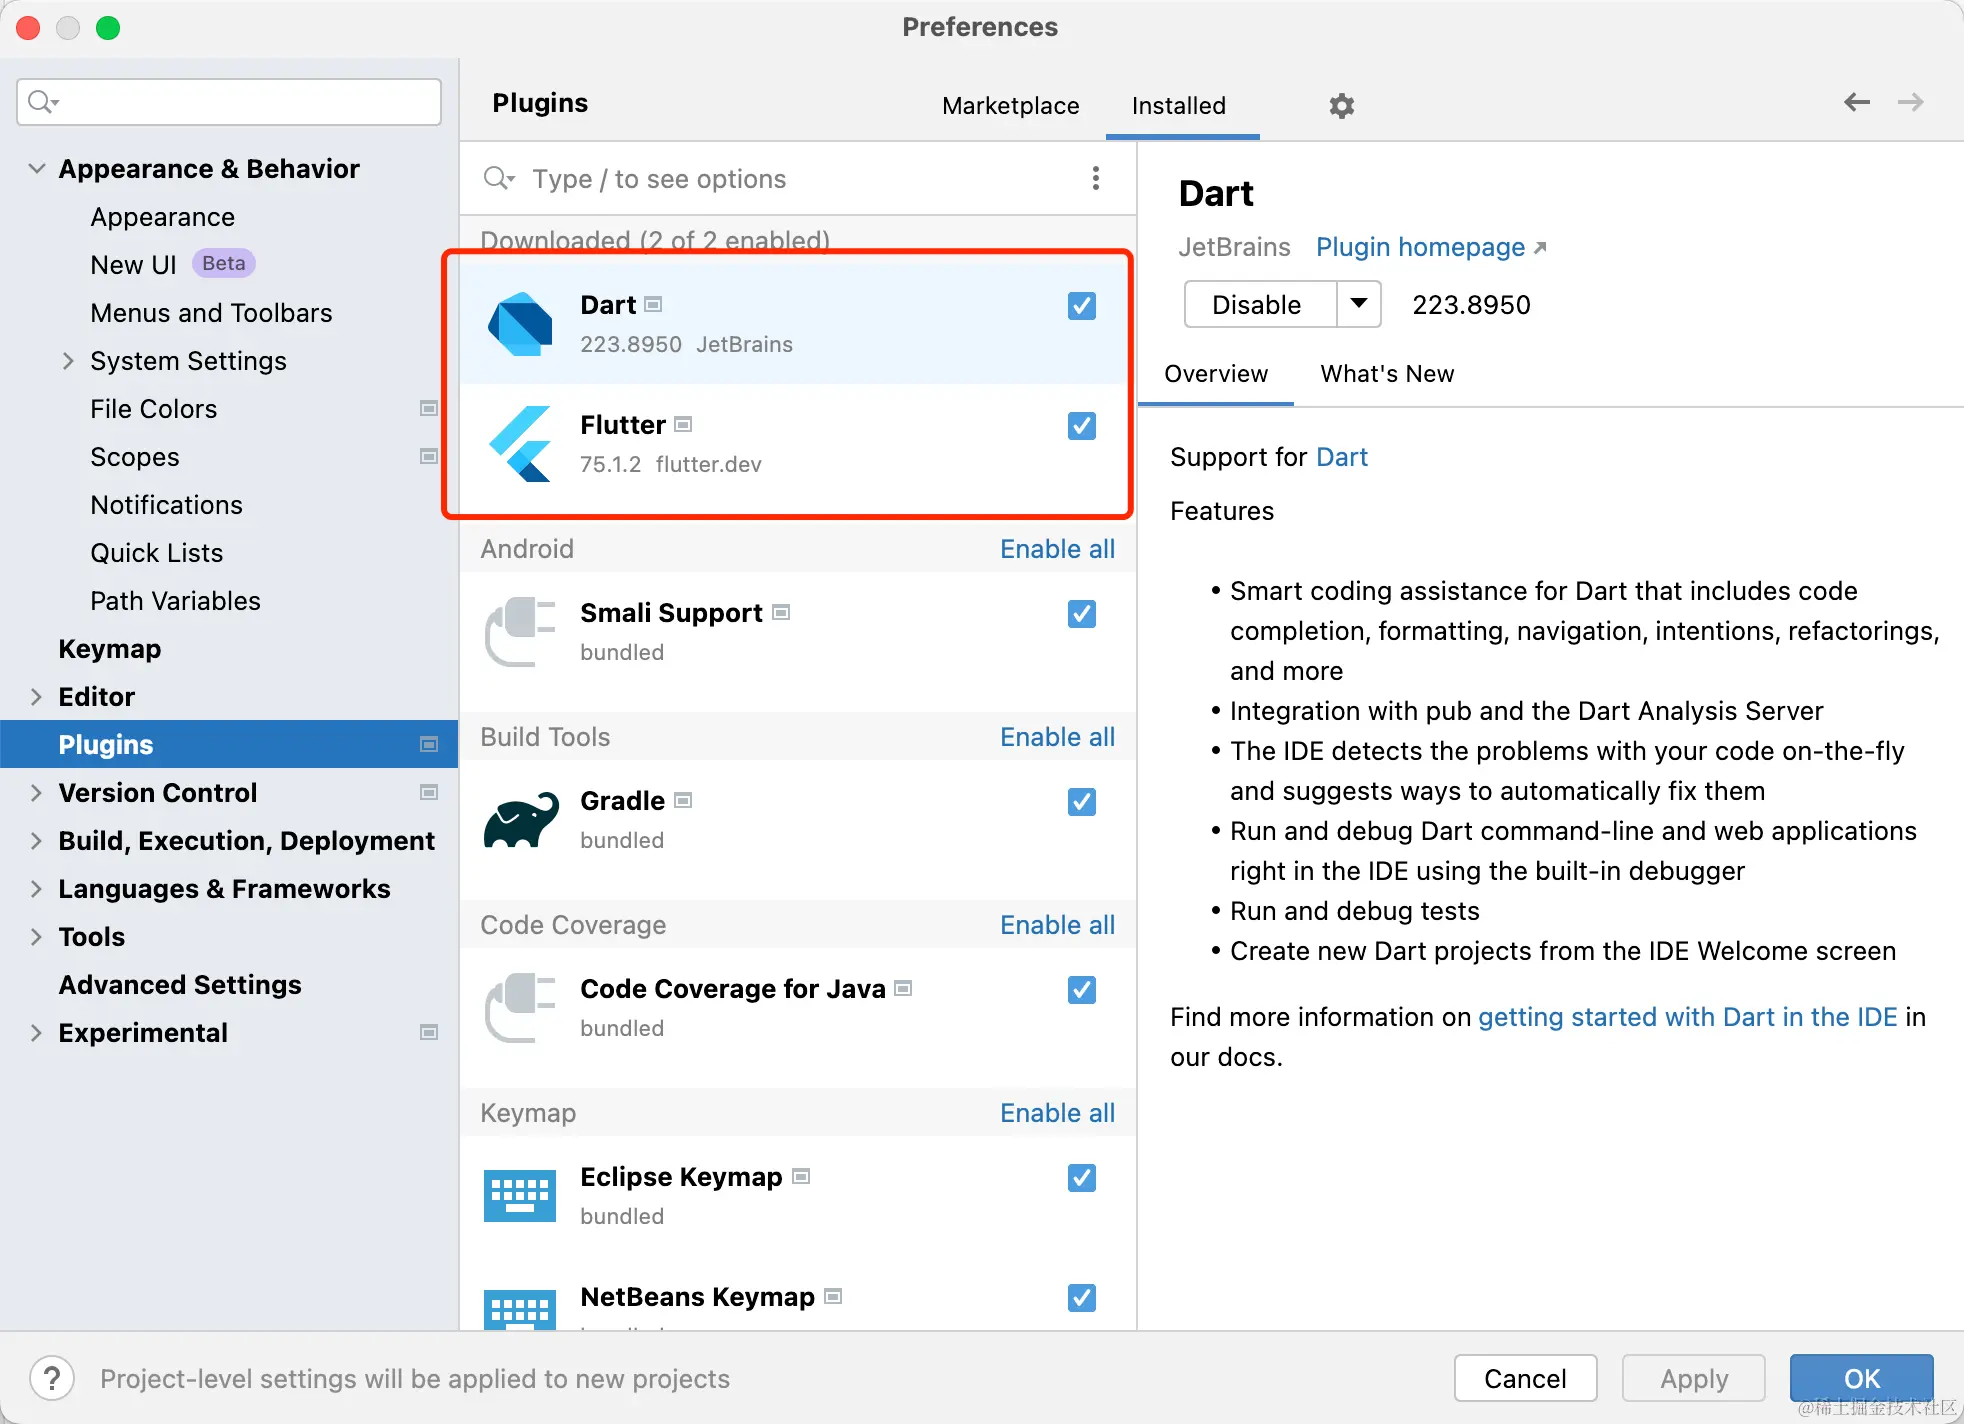The height and width of the screenshot is (1424, 1964).
Task: Click the plugin filter search field
Action: [x=780, y=179]
